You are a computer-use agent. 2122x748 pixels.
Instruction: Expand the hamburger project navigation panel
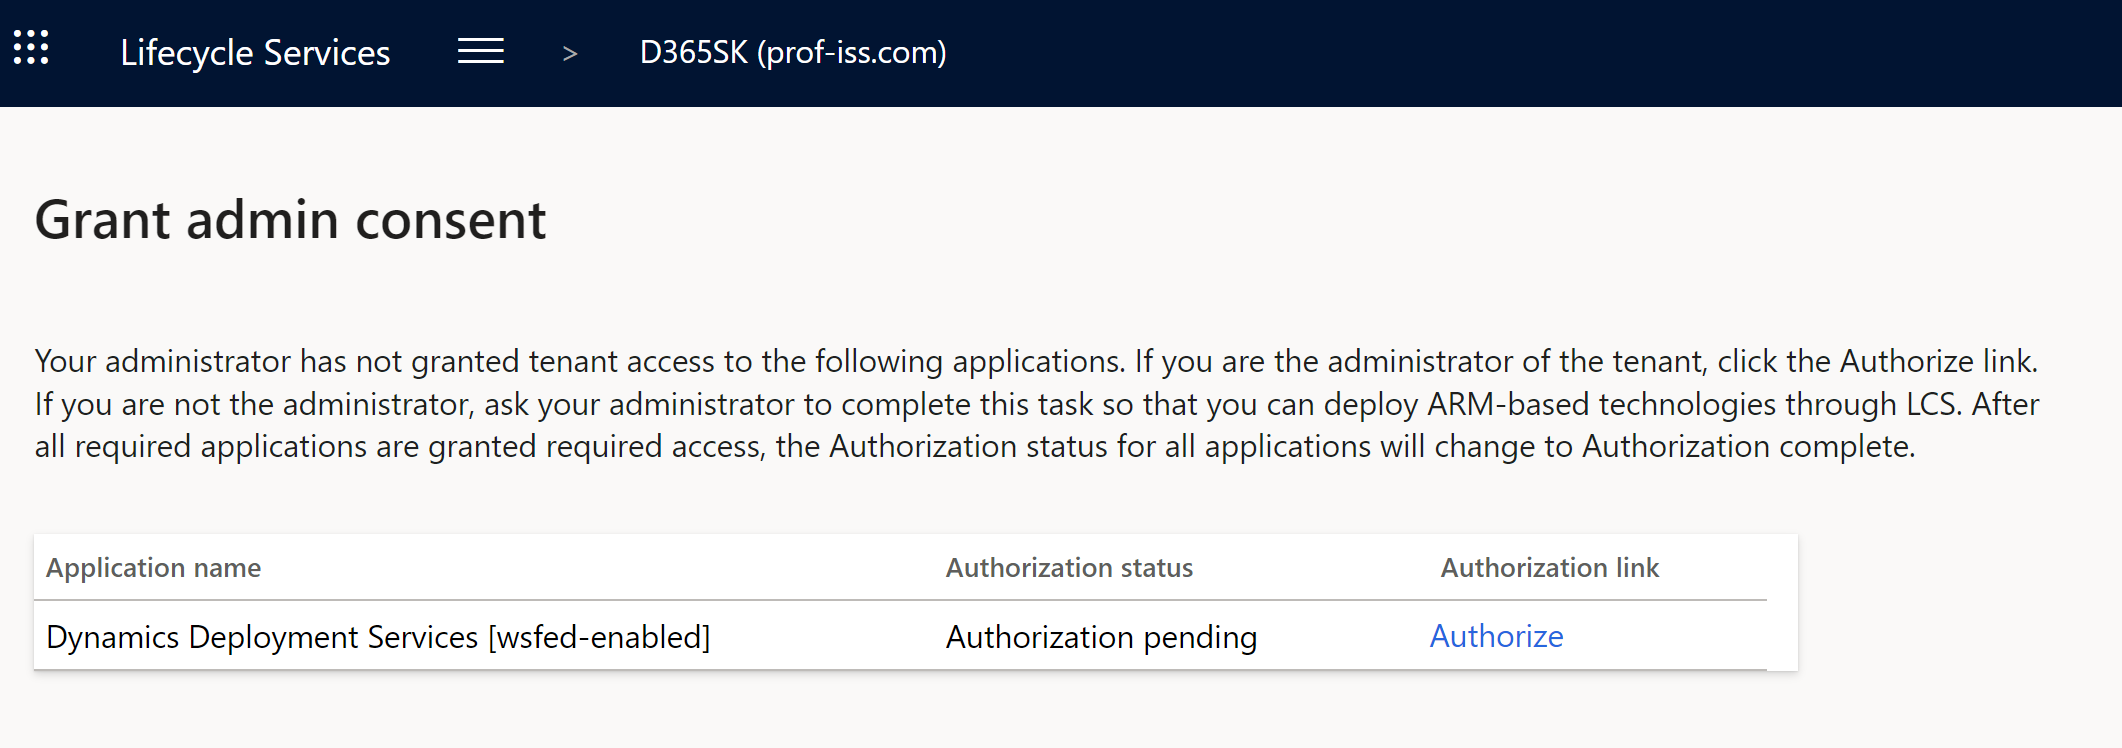(x=480, y=52)
